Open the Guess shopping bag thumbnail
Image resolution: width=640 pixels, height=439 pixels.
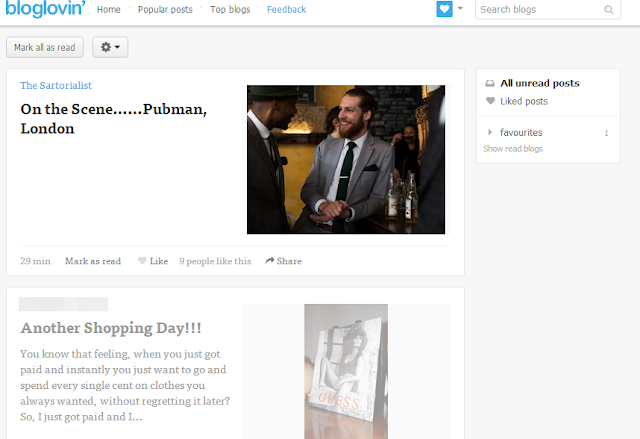tap(346, 371)
